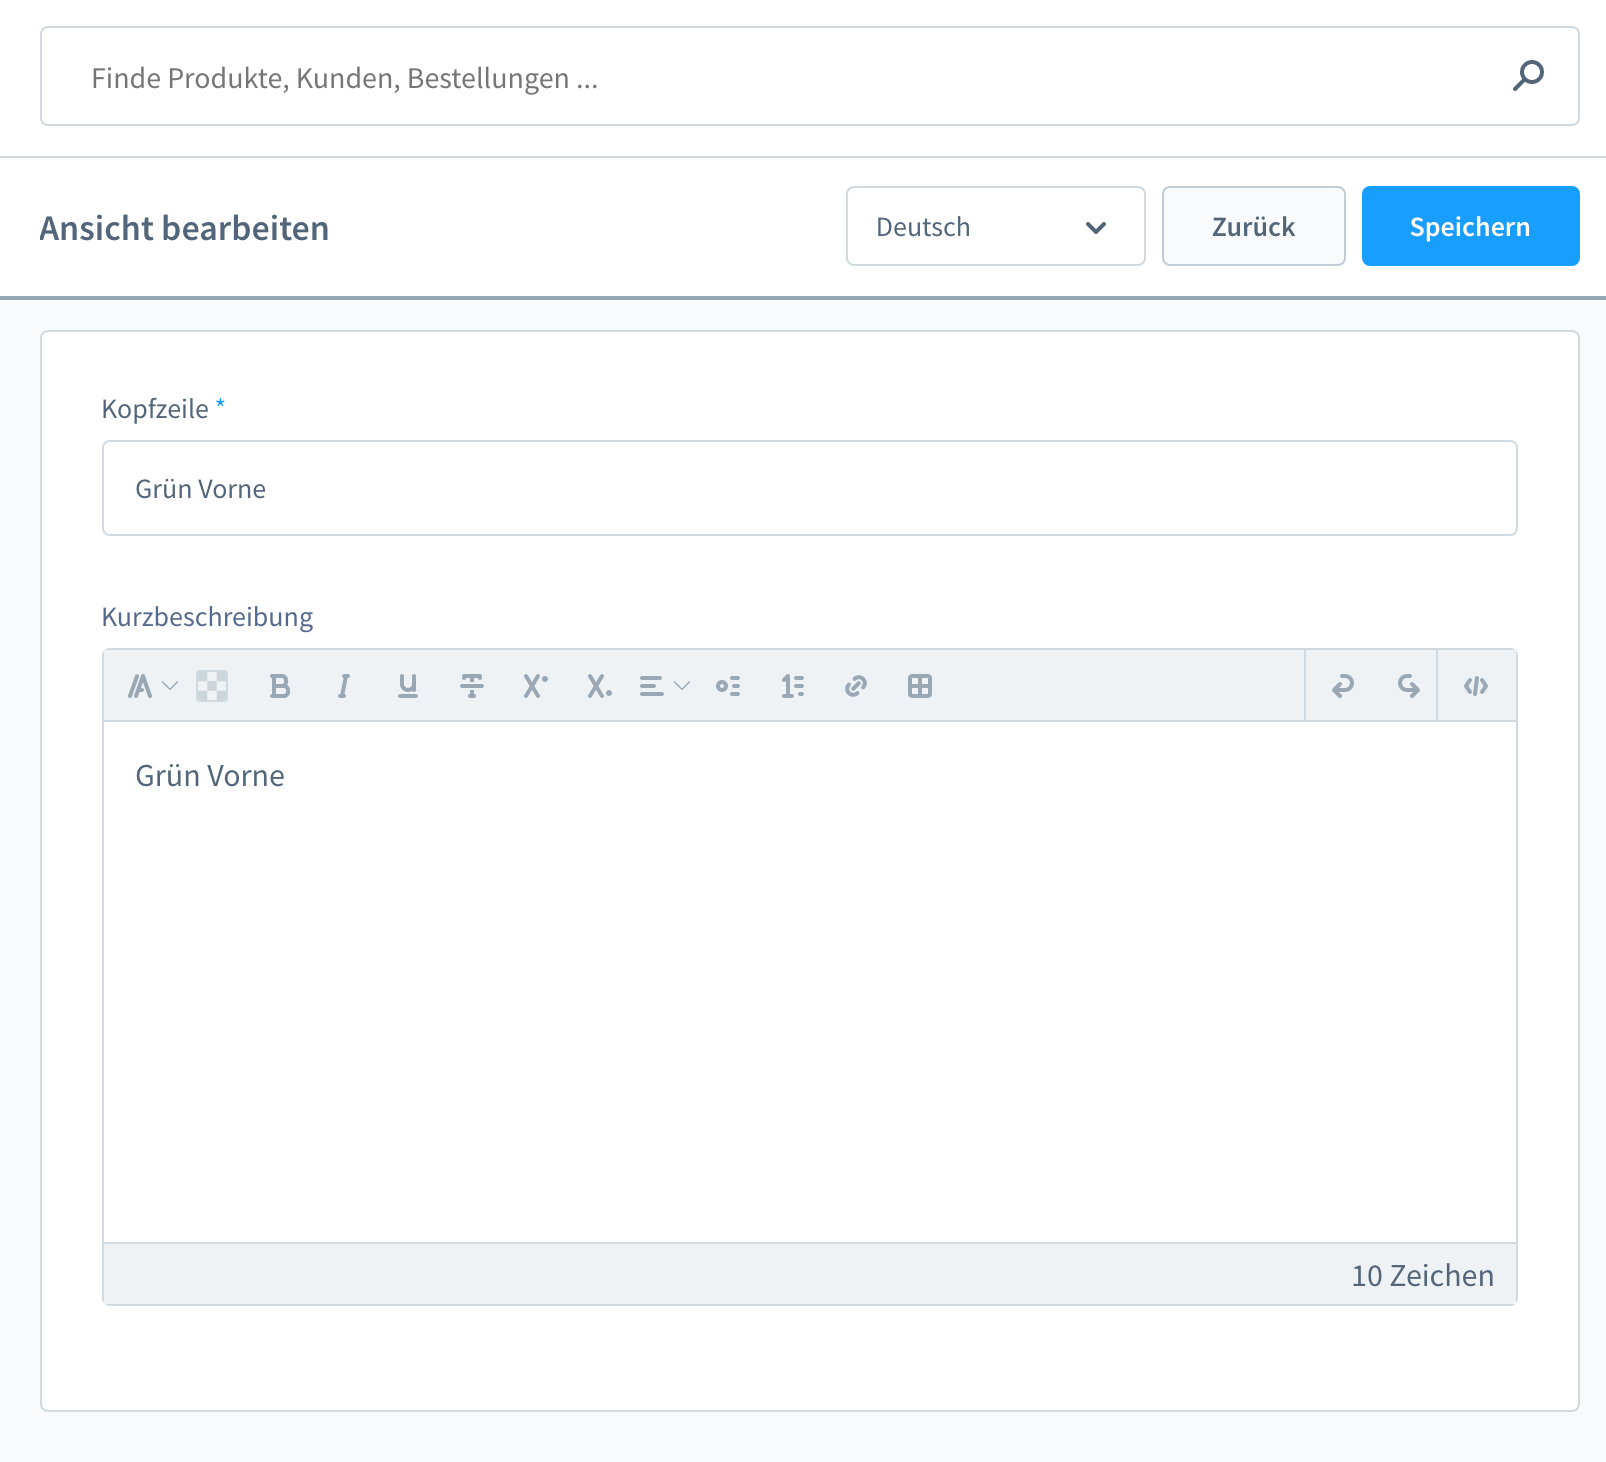
Task: Click the Zurück button
Action: [x=1254, y=226]
